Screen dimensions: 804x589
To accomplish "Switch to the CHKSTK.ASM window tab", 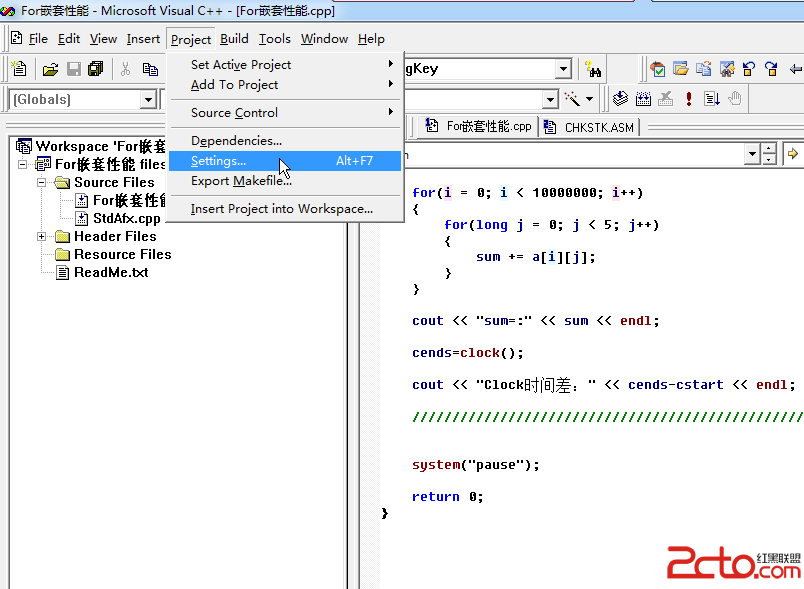I will click(590, 127).
